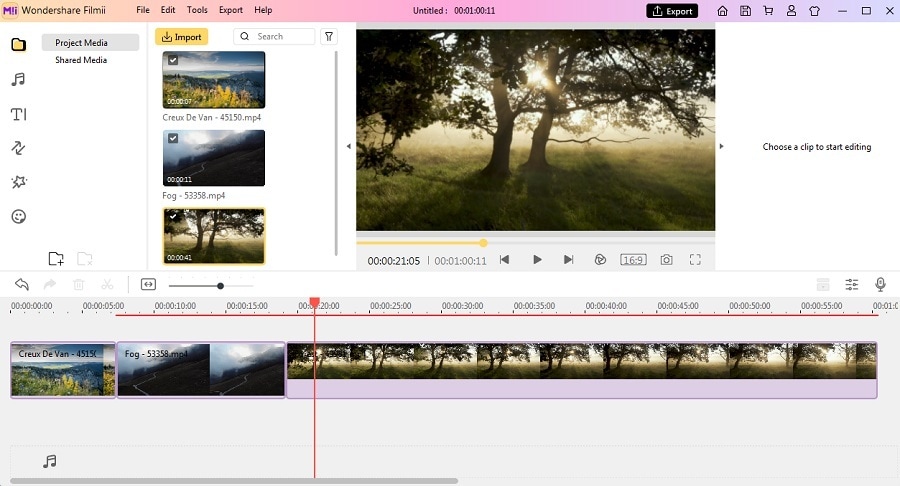Split clip with scissors icon

(107, 284)
